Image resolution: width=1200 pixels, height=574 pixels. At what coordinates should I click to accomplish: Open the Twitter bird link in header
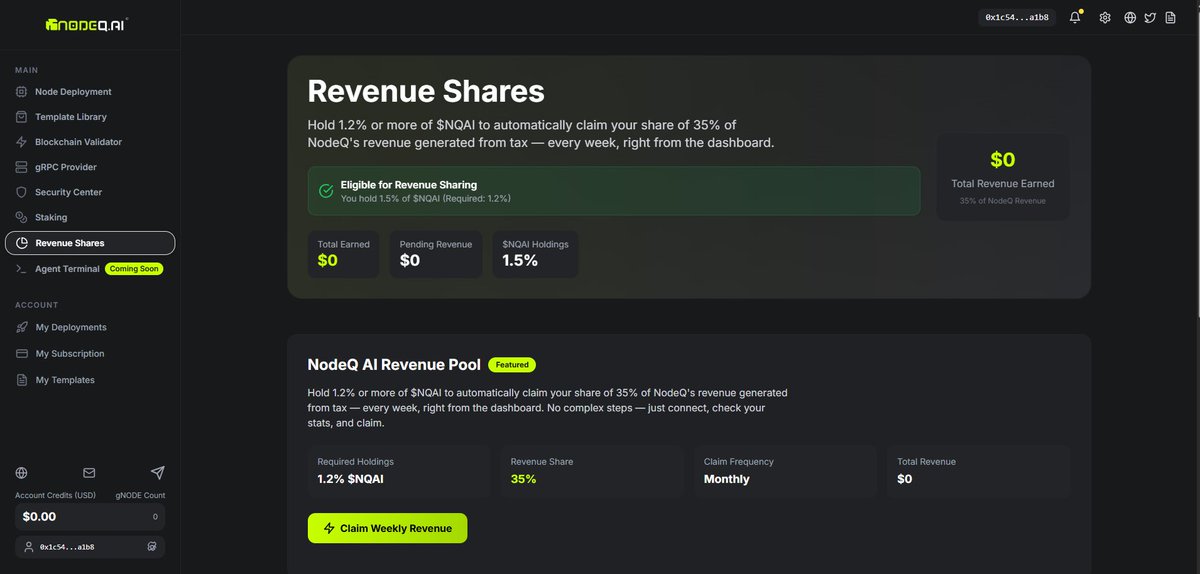[x=1150, y=17]
